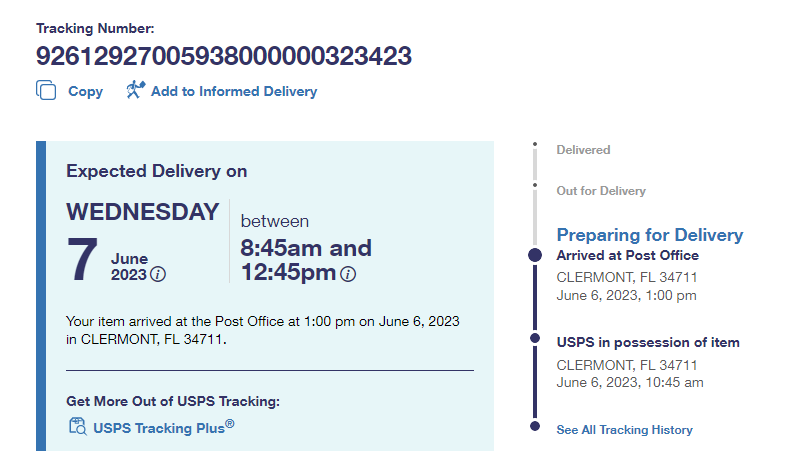Click the Delivered timeline dot
The image size is (789, 451).
coord(535,149)
